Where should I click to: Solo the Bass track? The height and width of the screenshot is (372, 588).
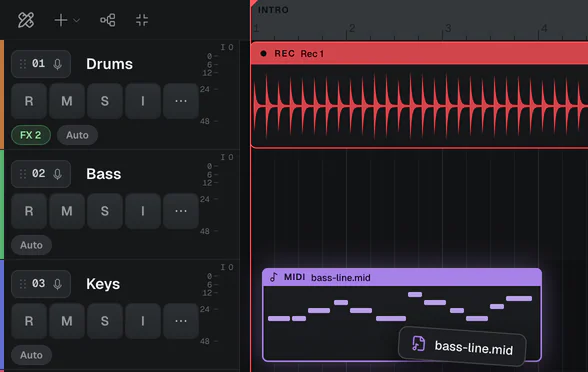(105, 211)
